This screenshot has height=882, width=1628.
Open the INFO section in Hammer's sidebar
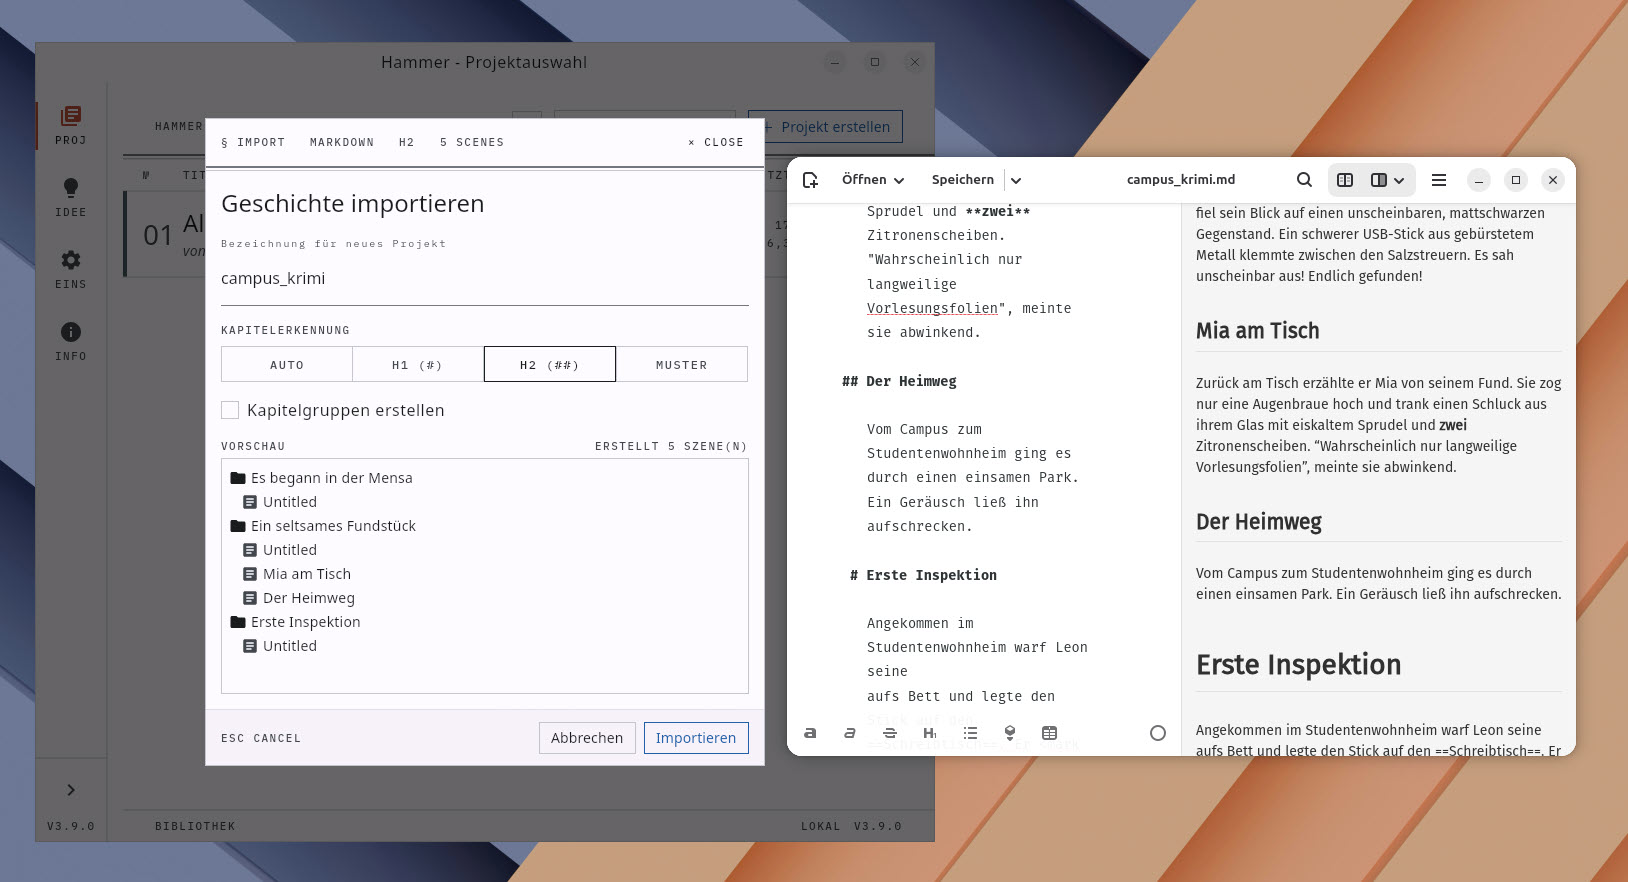pos(71,341)
